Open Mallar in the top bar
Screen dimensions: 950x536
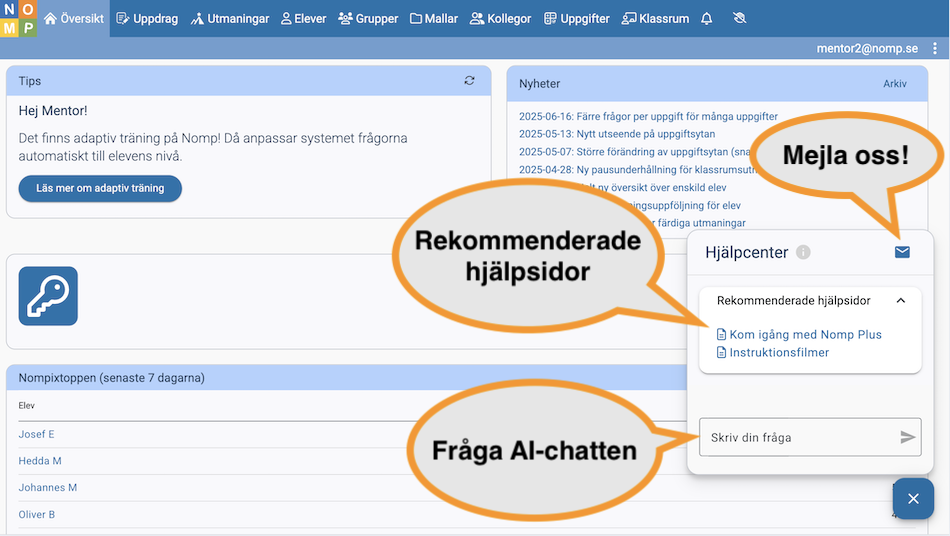pos(434,19)
